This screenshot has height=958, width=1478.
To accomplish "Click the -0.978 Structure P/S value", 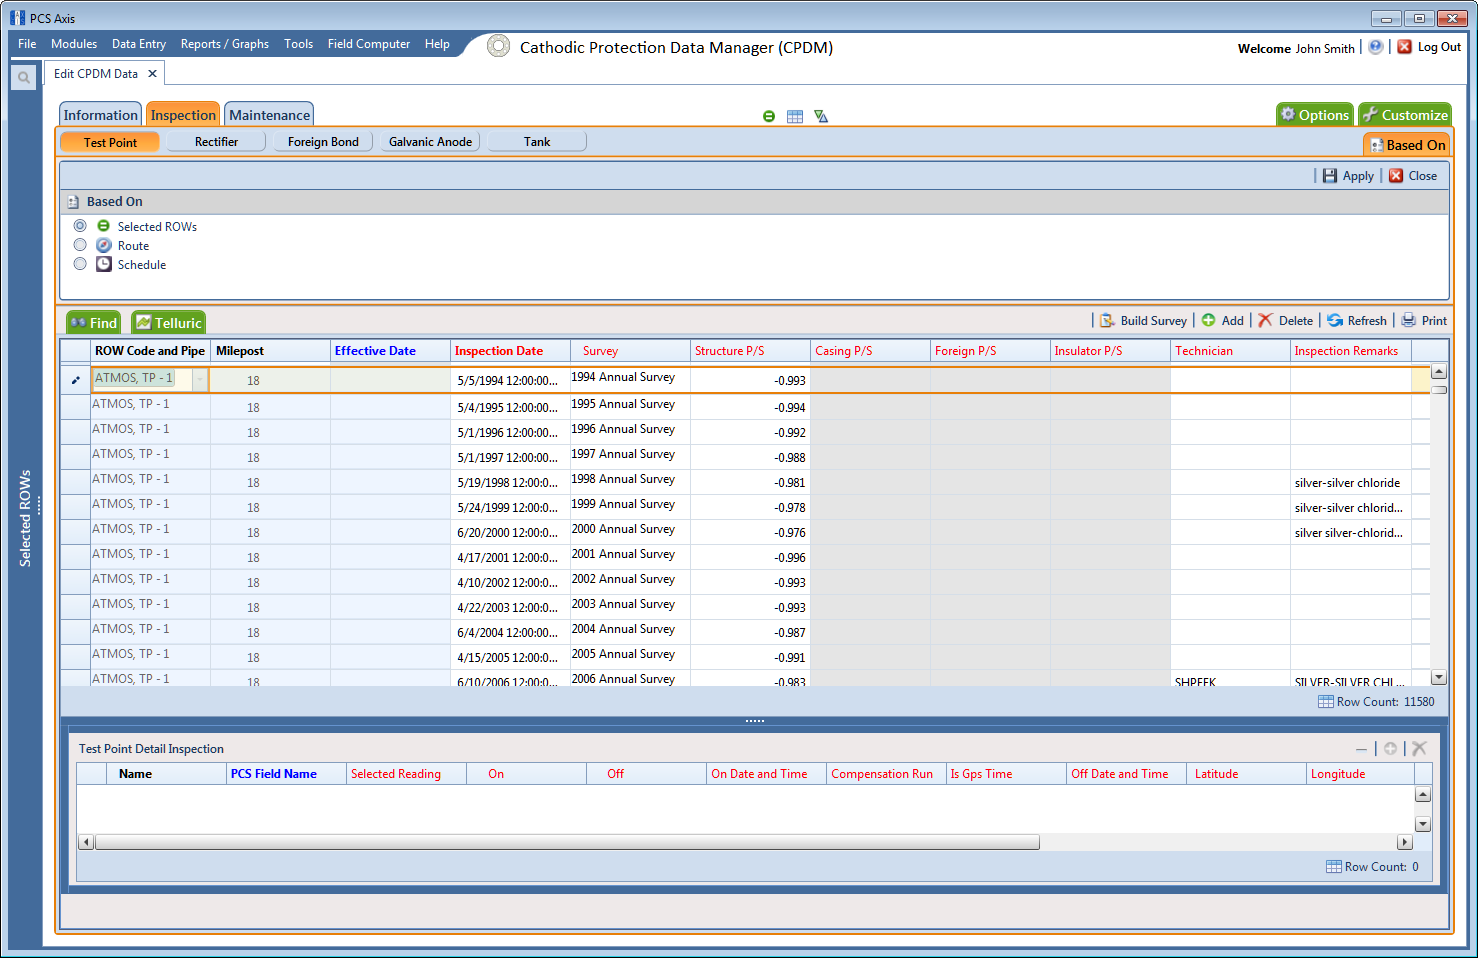I will click(790, 508).
